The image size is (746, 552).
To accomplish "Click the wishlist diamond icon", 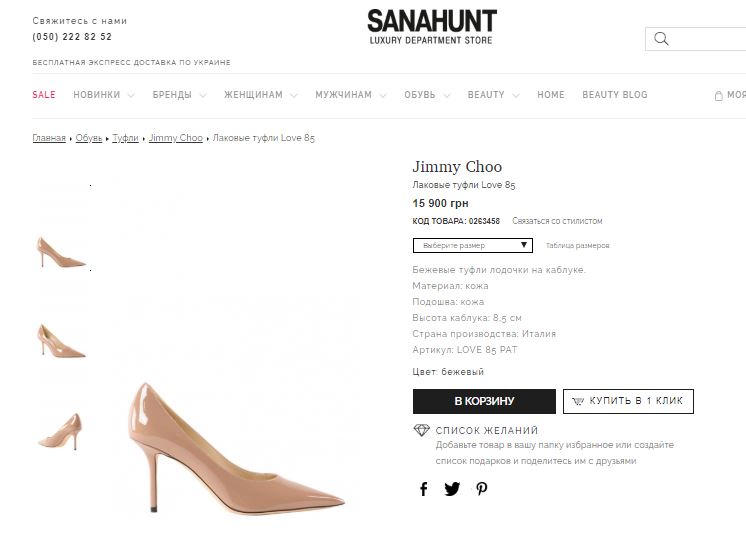I will [421, 430].
